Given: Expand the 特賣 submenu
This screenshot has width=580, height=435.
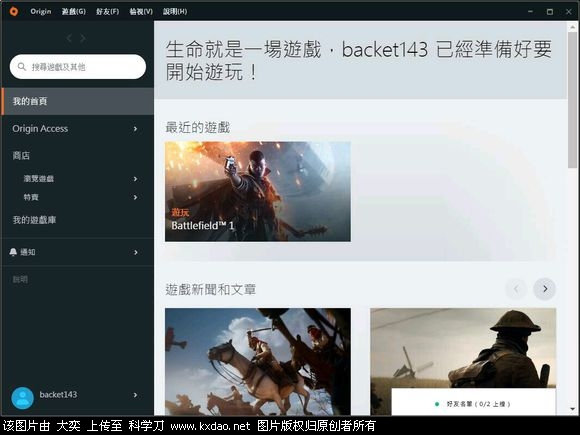Looking at the screenshot, I should coord(135,198).
